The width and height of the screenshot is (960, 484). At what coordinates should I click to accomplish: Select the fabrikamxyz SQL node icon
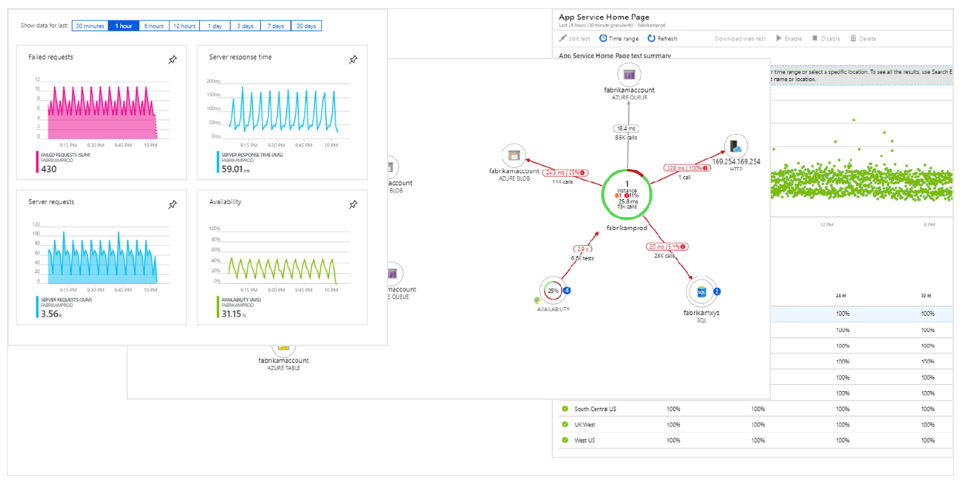pos(702,292)
